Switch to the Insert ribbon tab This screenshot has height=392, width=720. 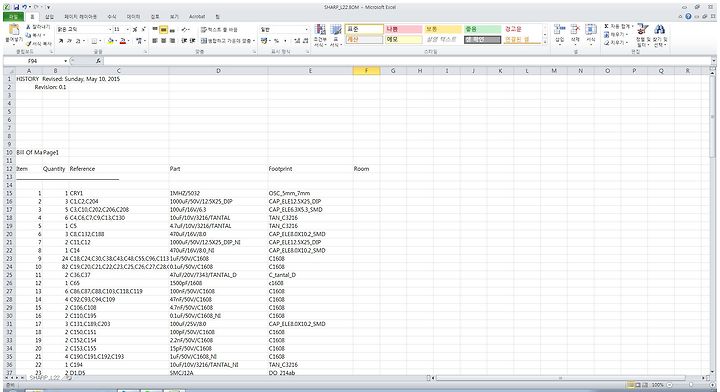pos(49,17)
